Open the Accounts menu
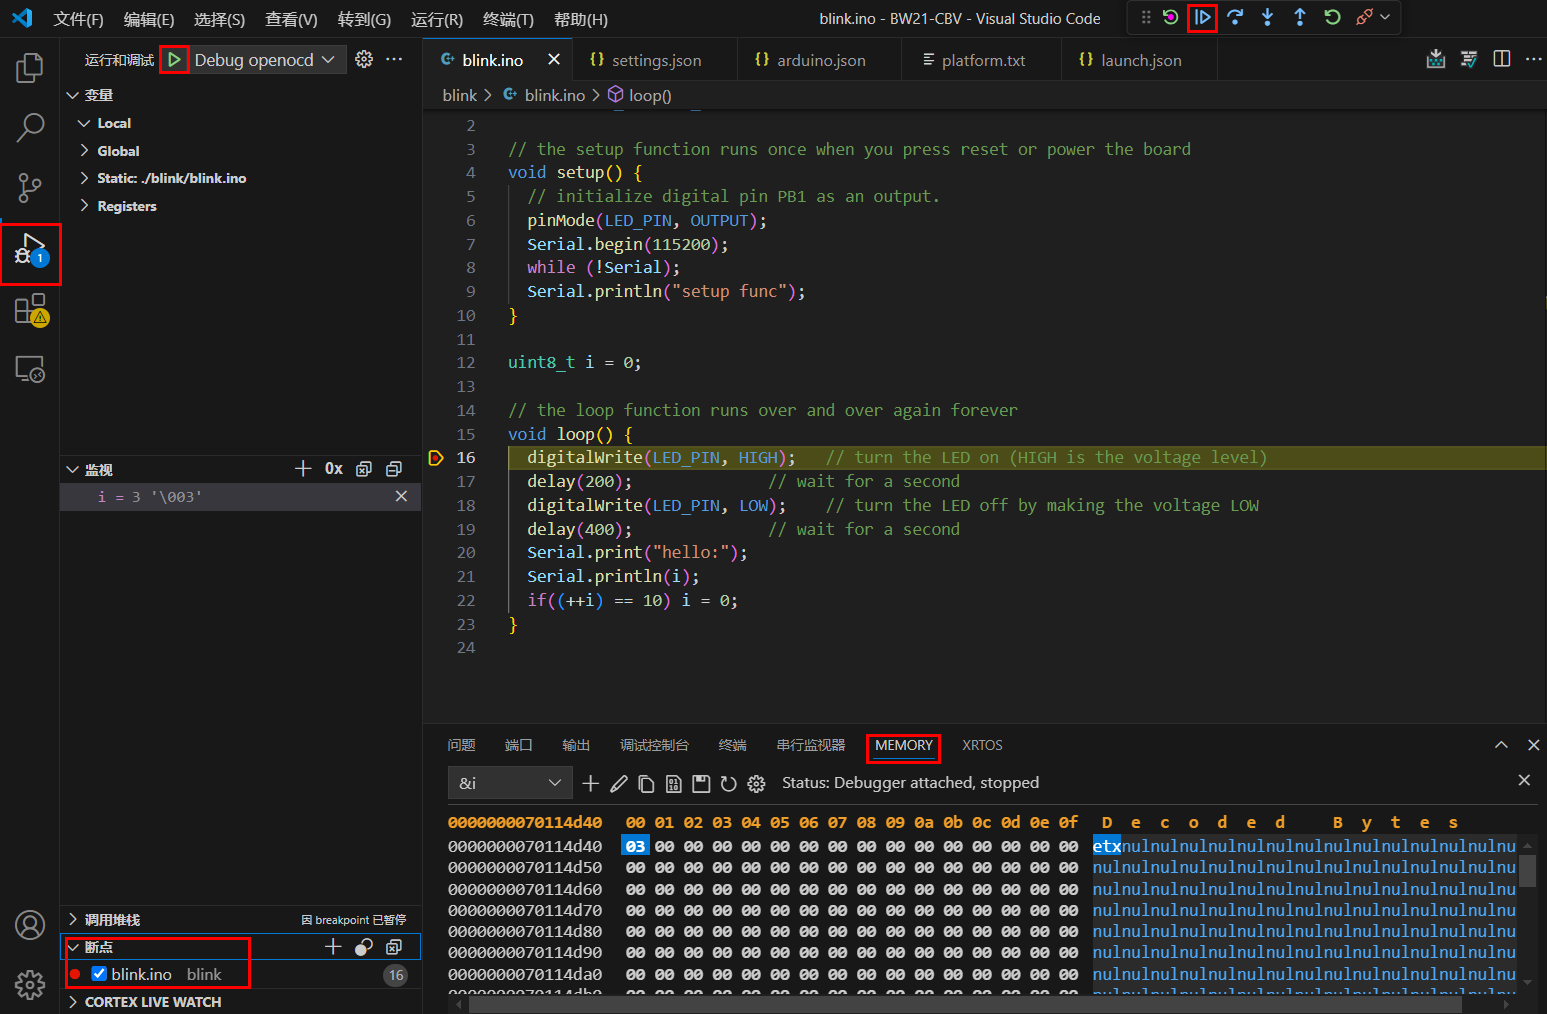The height and width of the screenshot is (1014, 1547). [30, 925]
